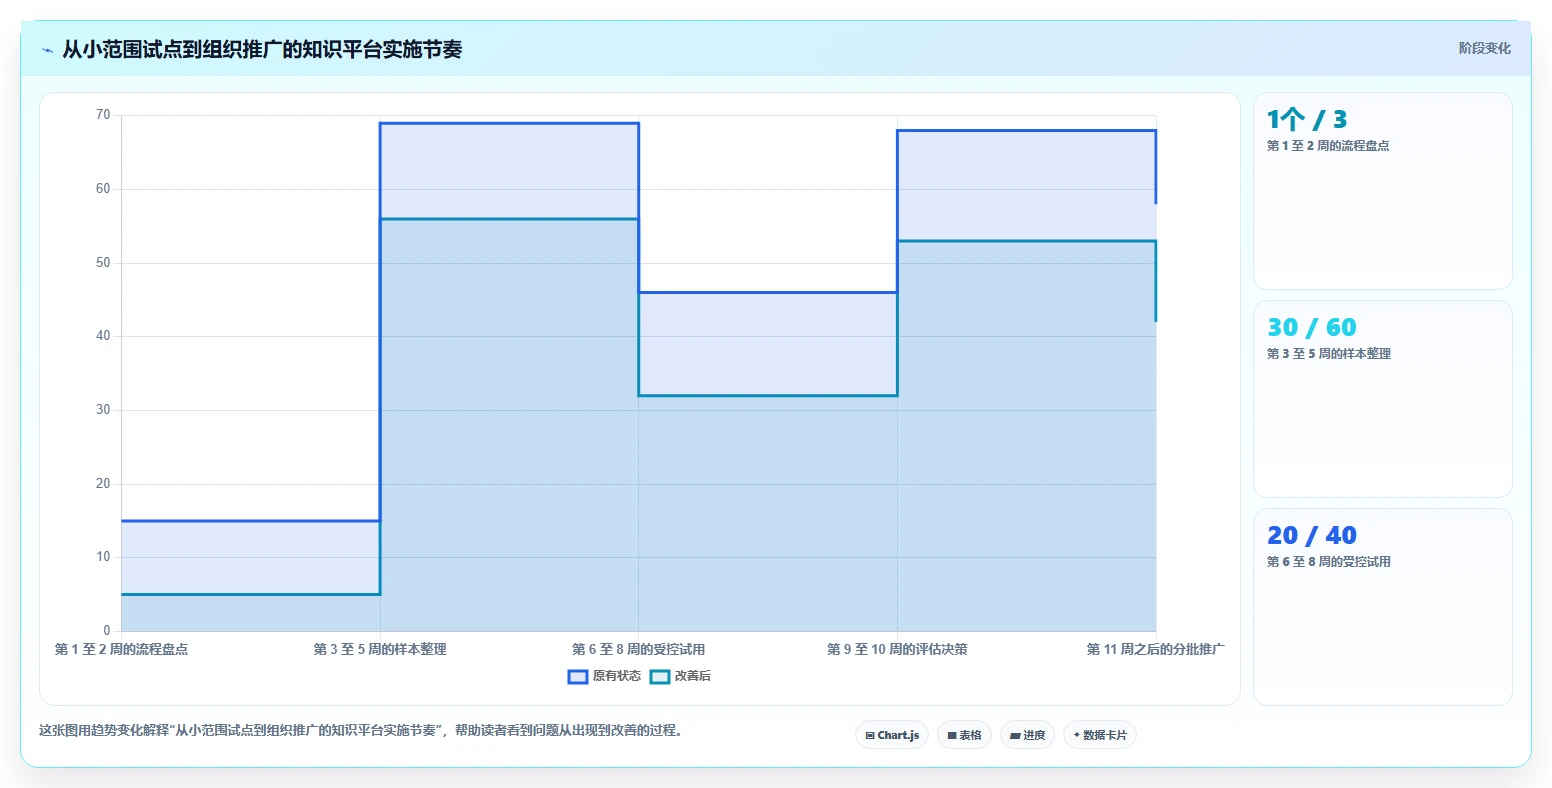Click the Chart.js tag
The height and width of the screenshot is (788, 1552).
pyautogui.click(x=892, y=735)
